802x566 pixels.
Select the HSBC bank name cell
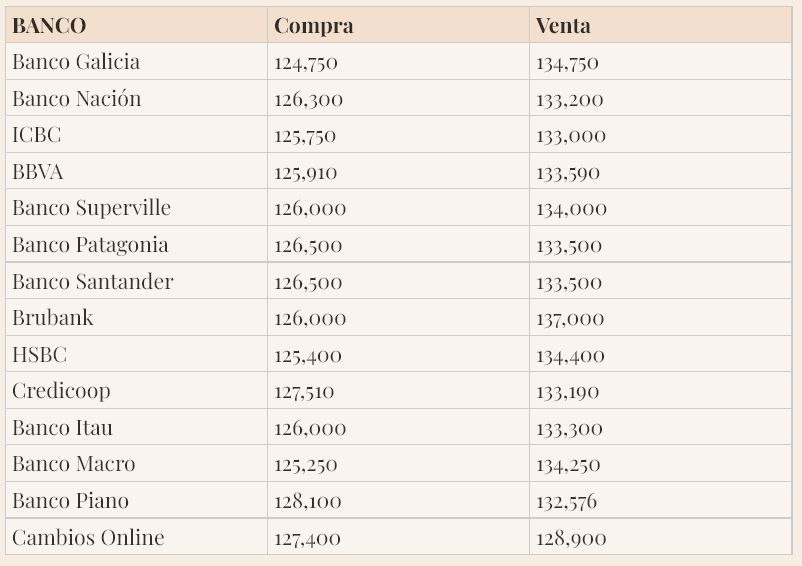point(39,355)
